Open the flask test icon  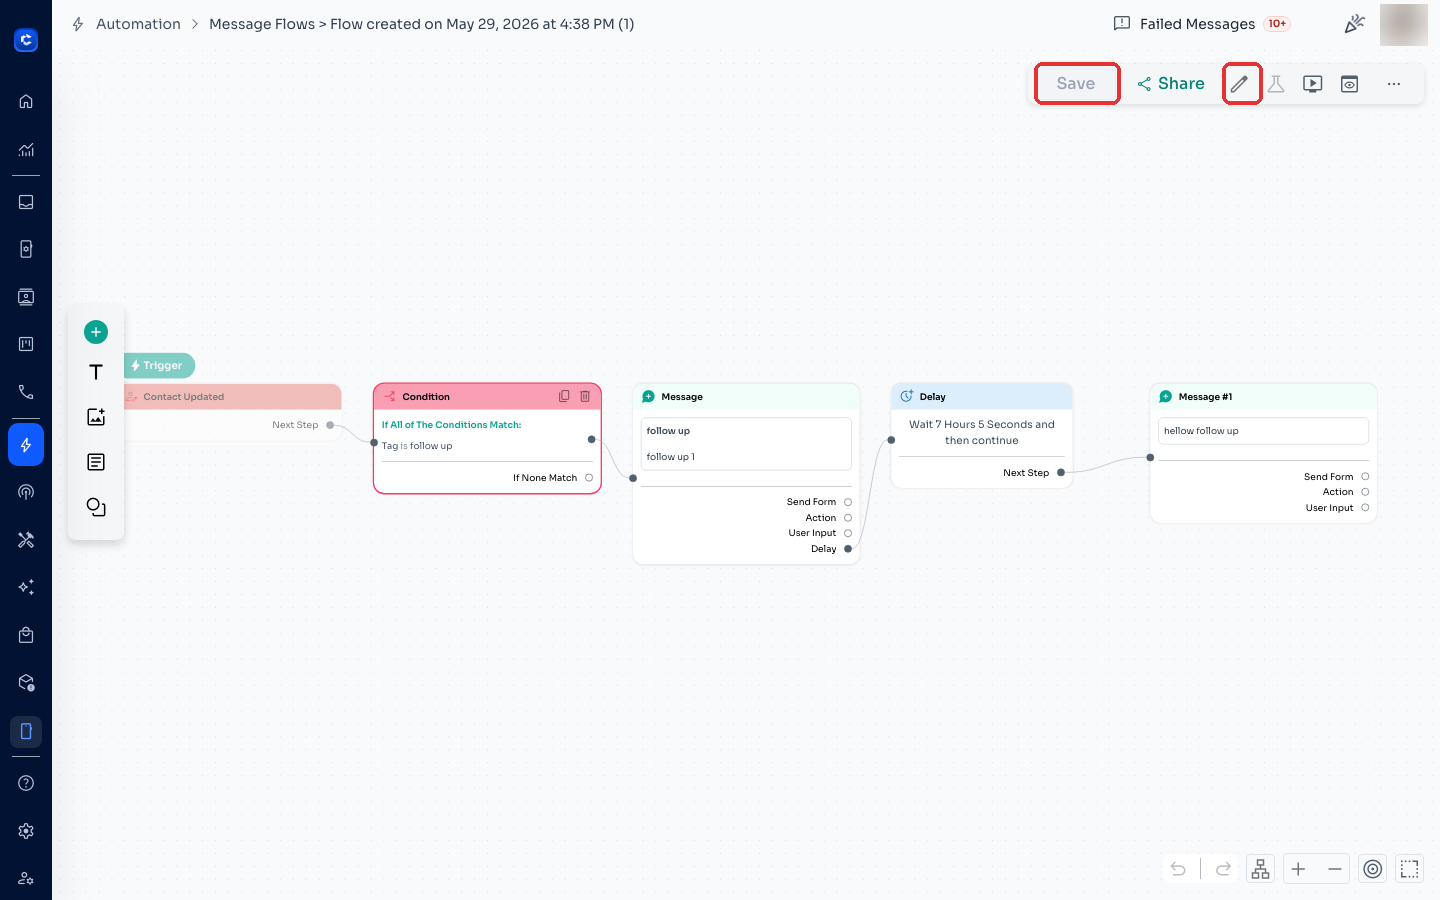pyautogui.click(x=1276, y=84)
